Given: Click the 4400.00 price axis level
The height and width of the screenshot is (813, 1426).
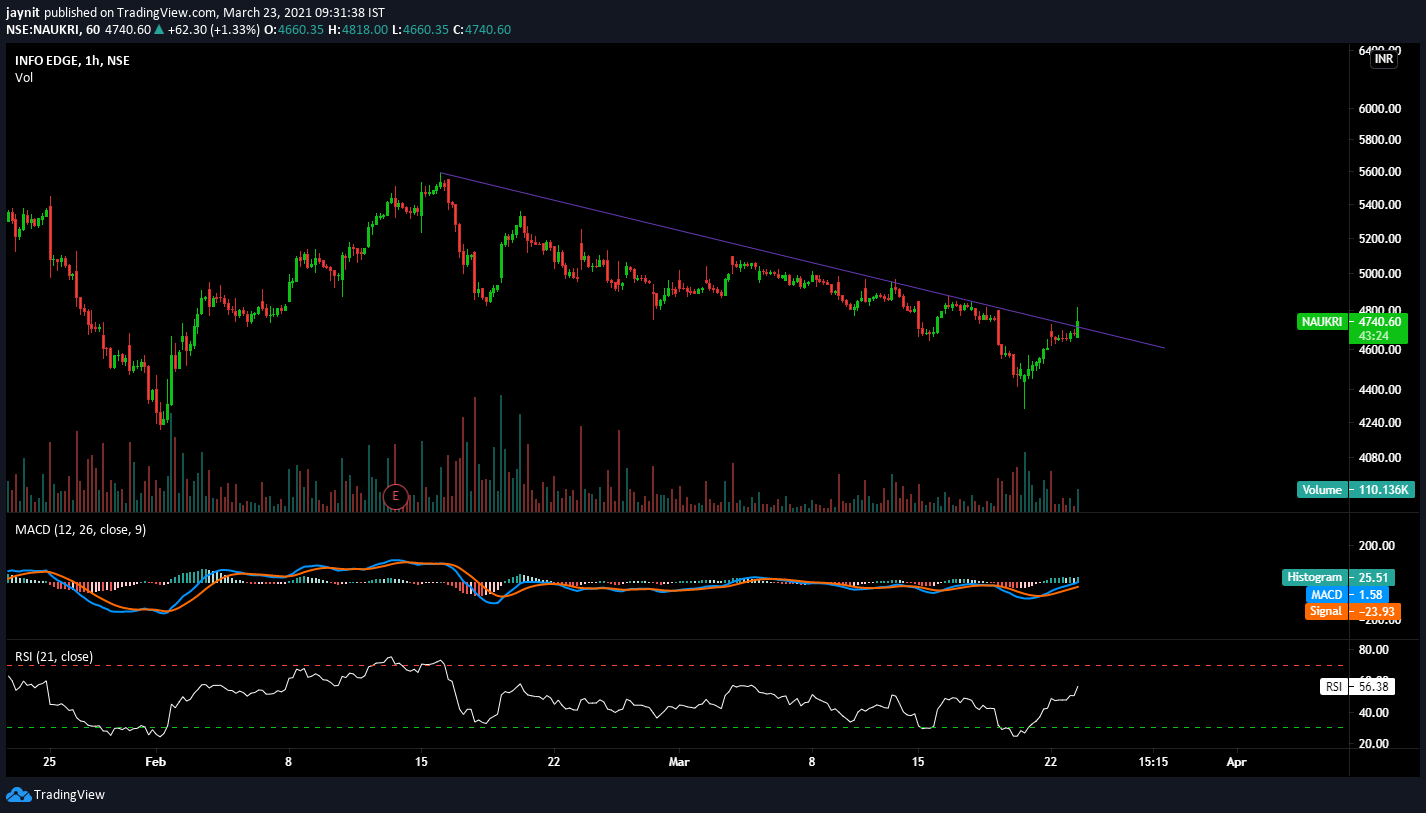Looking at the screenshot, I should (1379, 390).
